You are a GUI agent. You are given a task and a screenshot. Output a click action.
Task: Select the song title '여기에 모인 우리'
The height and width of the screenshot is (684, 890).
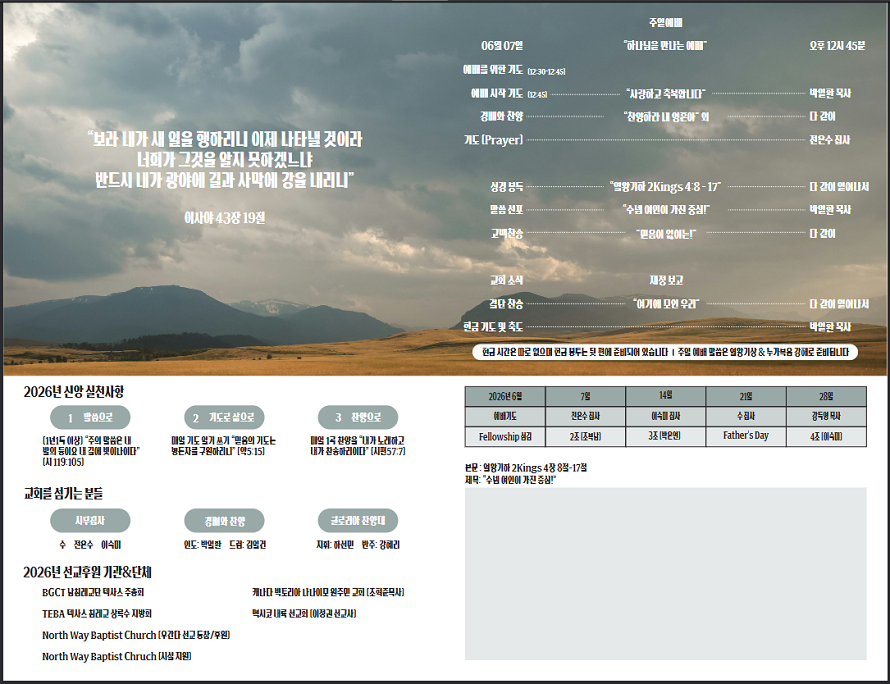[x=666, y=304]
